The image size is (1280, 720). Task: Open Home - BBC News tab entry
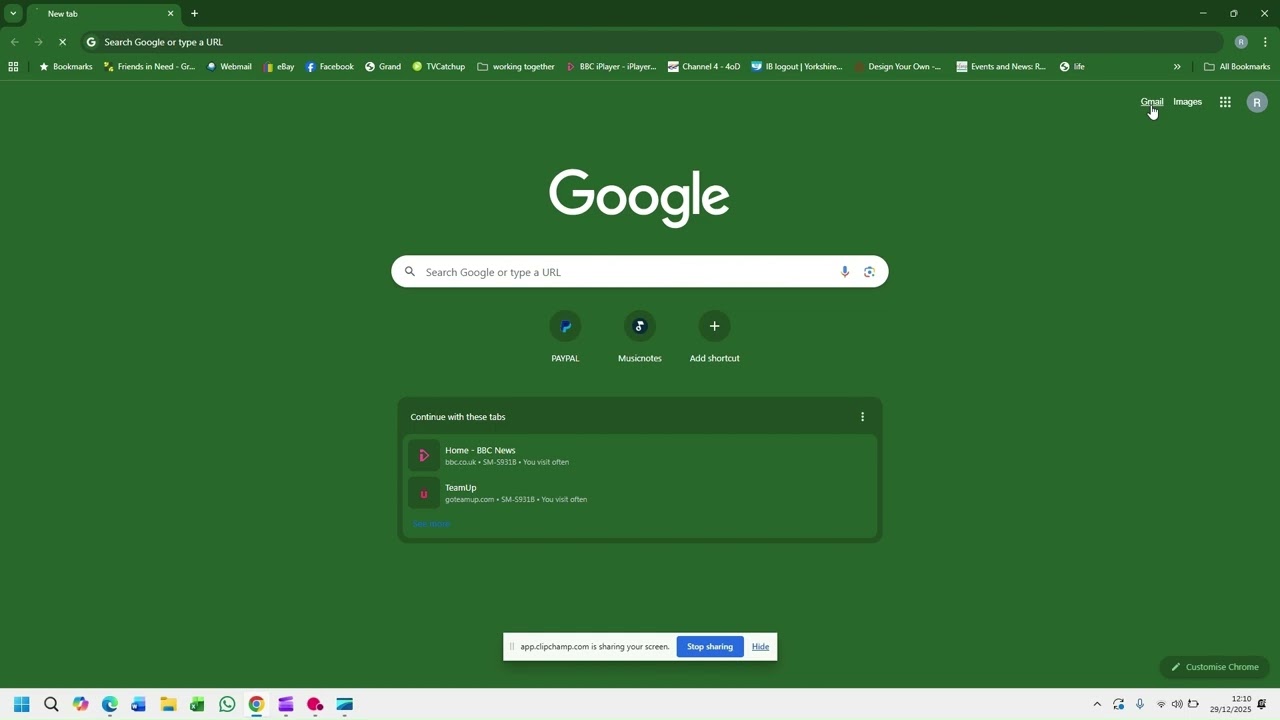pos(640,456)
